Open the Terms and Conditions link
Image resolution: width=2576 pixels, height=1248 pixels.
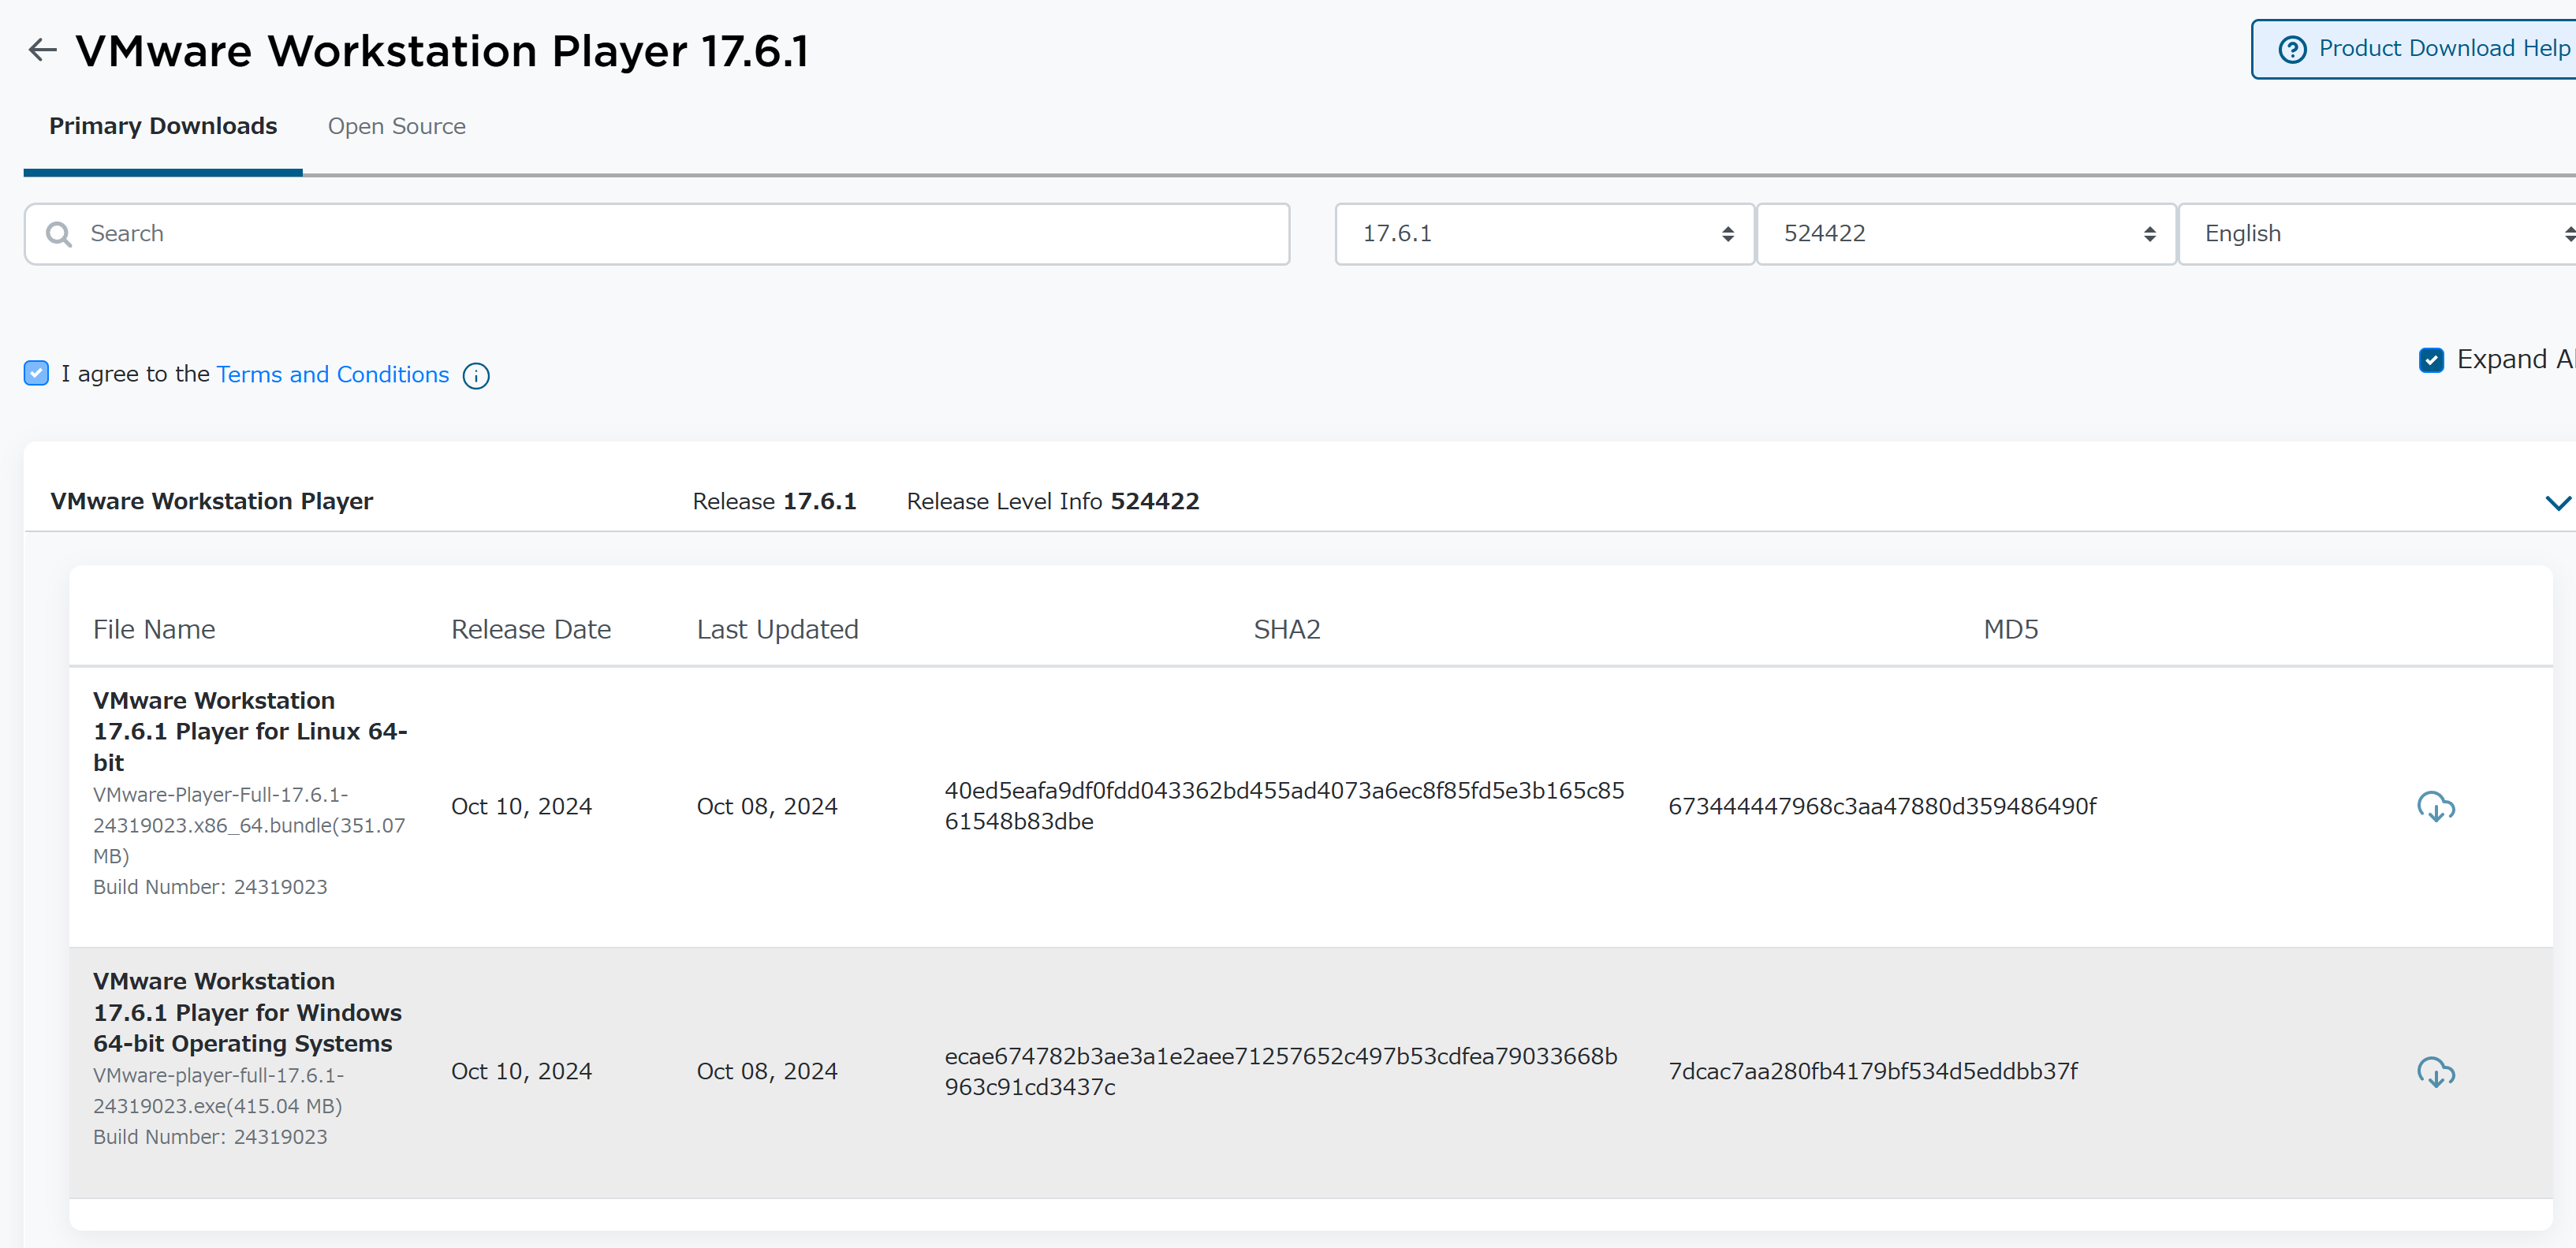332,375
